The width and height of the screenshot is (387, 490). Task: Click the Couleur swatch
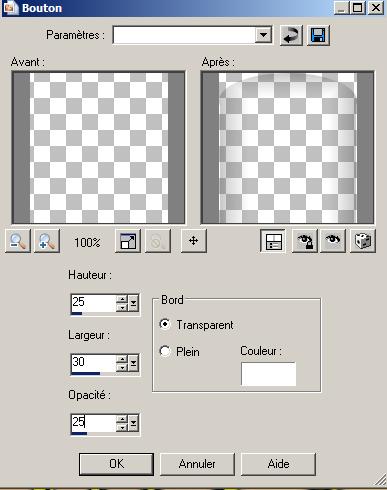pos(268,374)
